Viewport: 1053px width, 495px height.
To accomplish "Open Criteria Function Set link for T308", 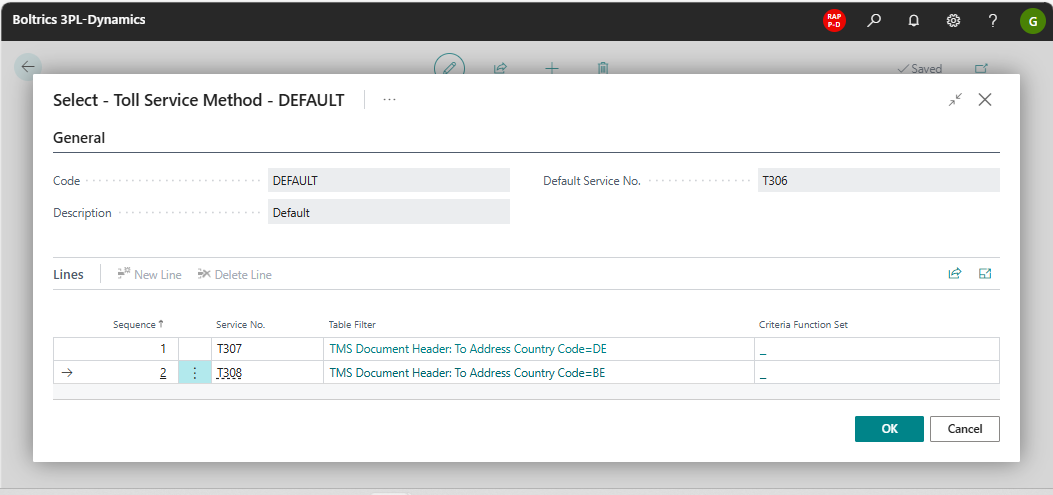I will coord(764,374).
